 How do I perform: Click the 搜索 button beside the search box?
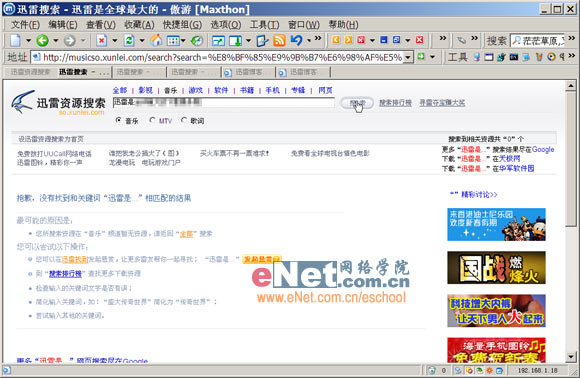[357, 103]
